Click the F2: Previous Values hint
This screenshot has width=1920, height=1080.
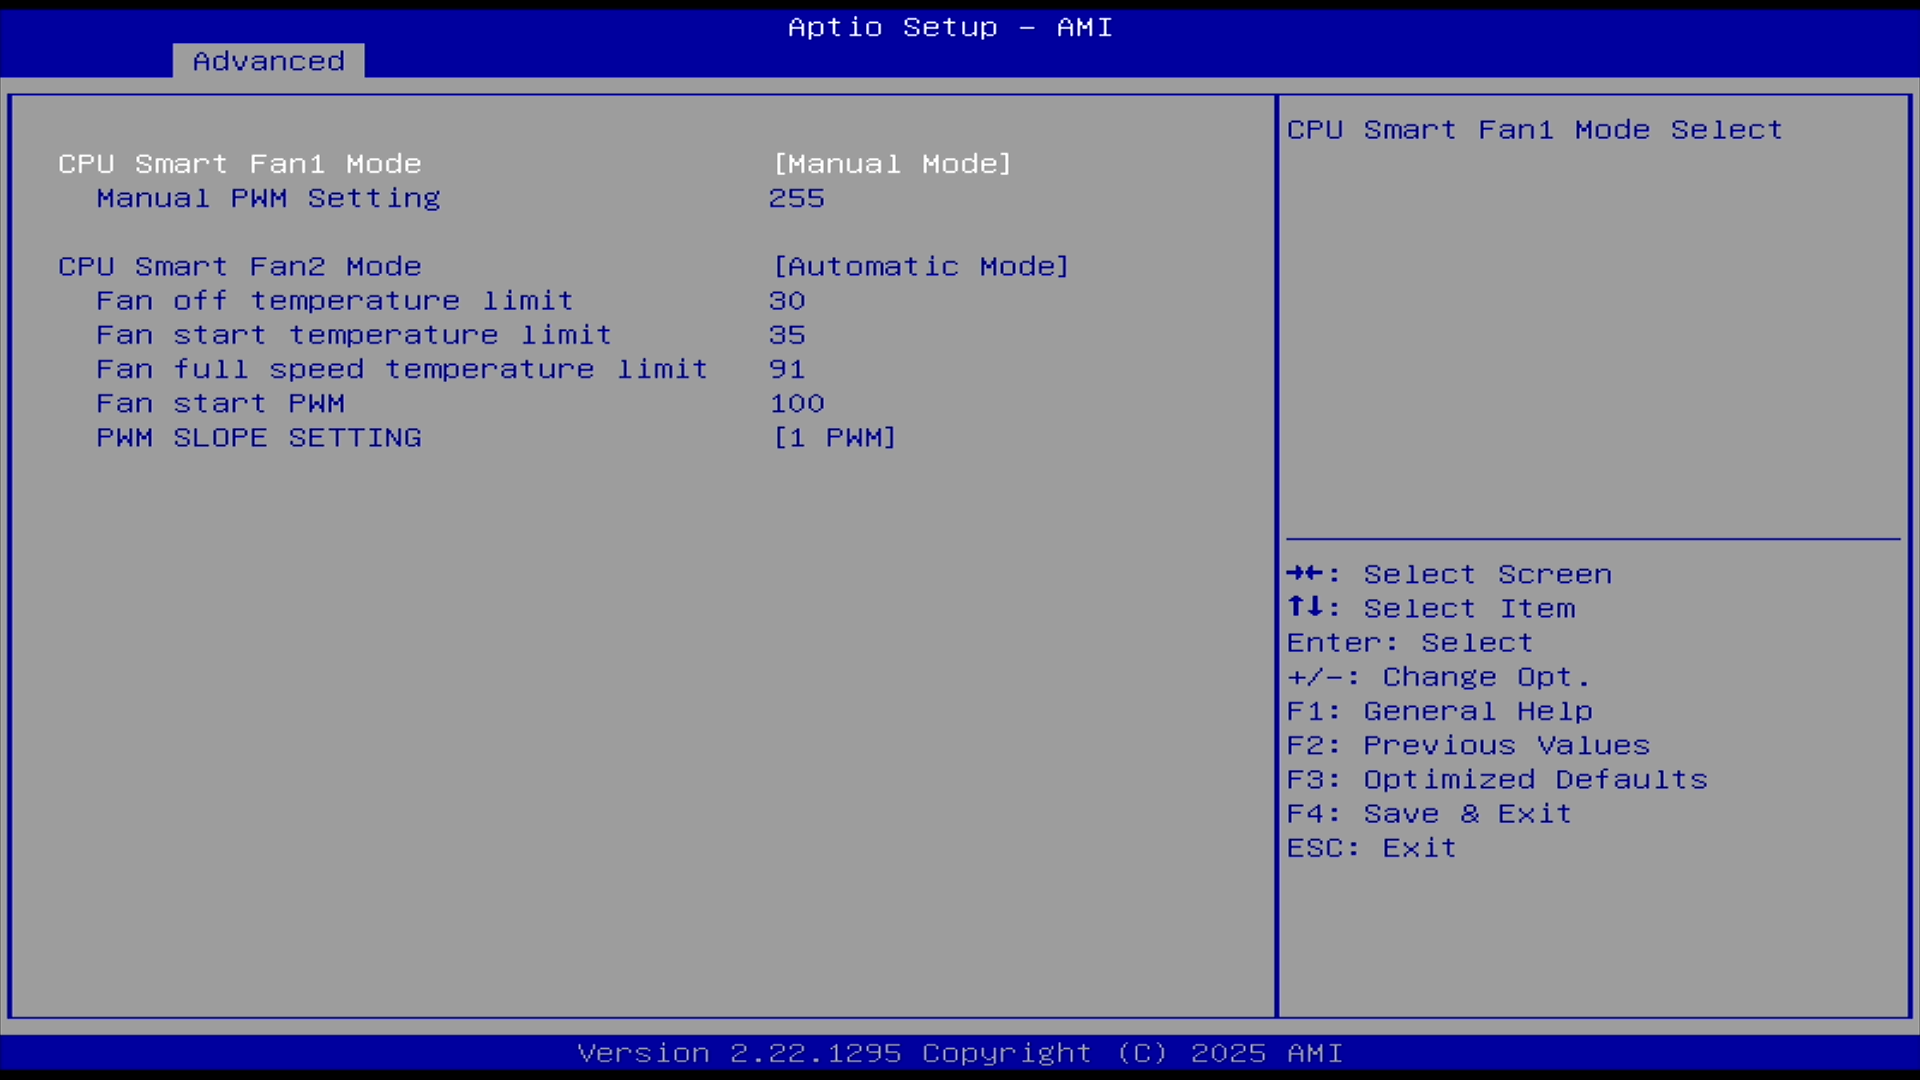(1468, 745)
